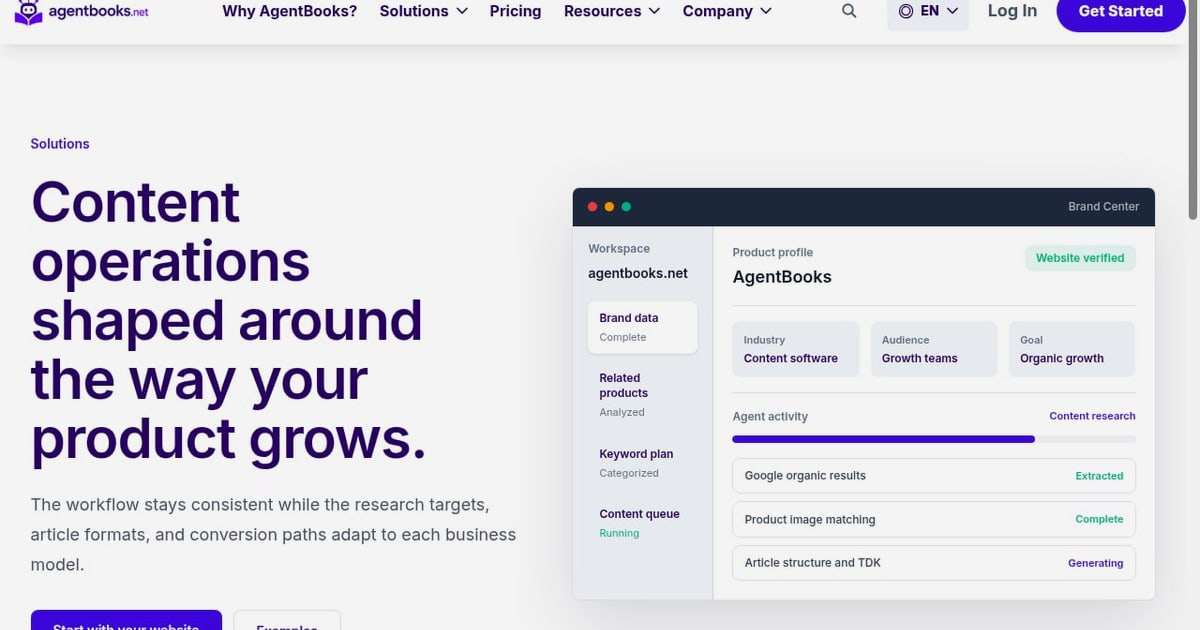Open the Pricing page

515,11
